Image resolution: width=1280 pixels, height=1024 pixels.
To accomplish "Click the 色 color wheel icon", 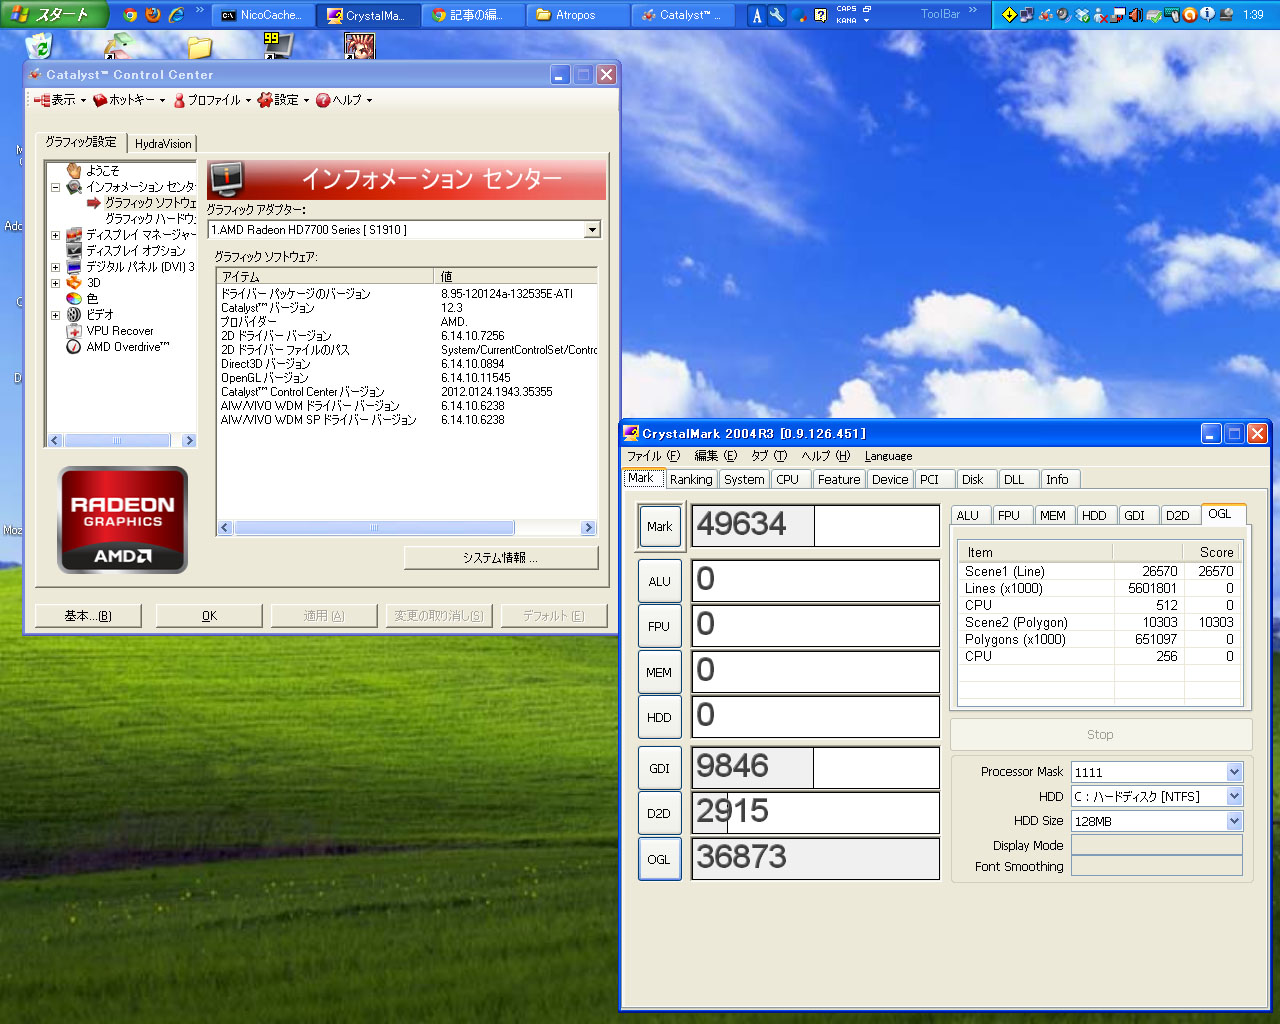I will tap(74, 299).
